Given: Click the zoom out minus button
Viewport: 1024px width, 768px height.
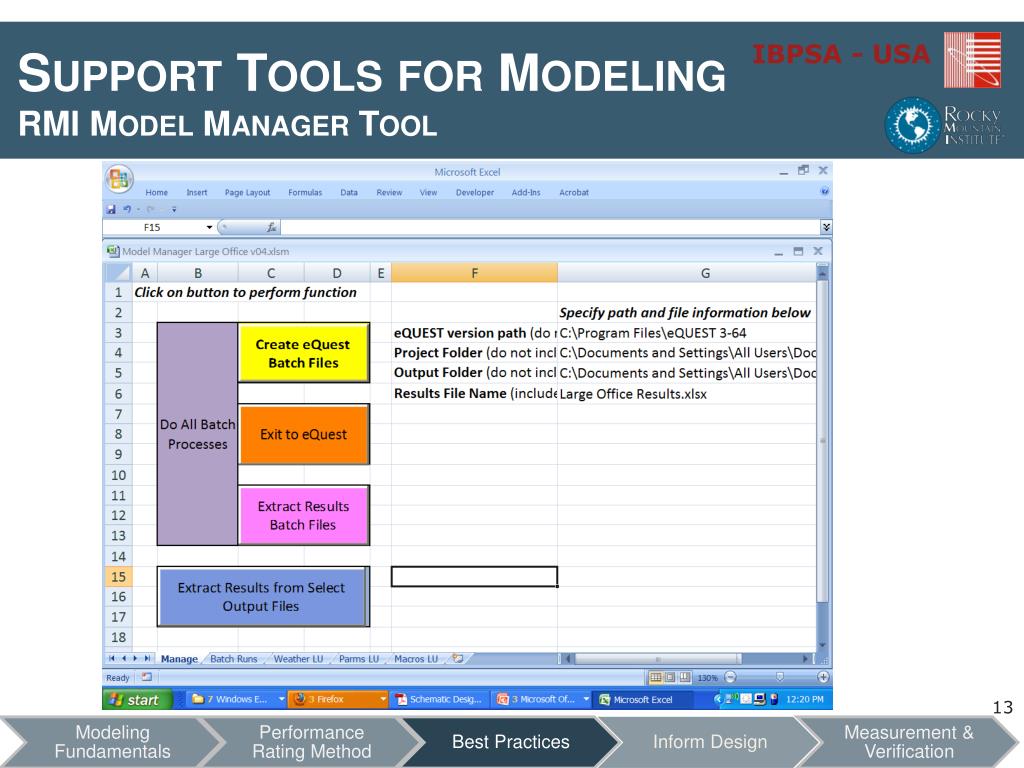Looking at the screenshot, I should click(730, 677).
